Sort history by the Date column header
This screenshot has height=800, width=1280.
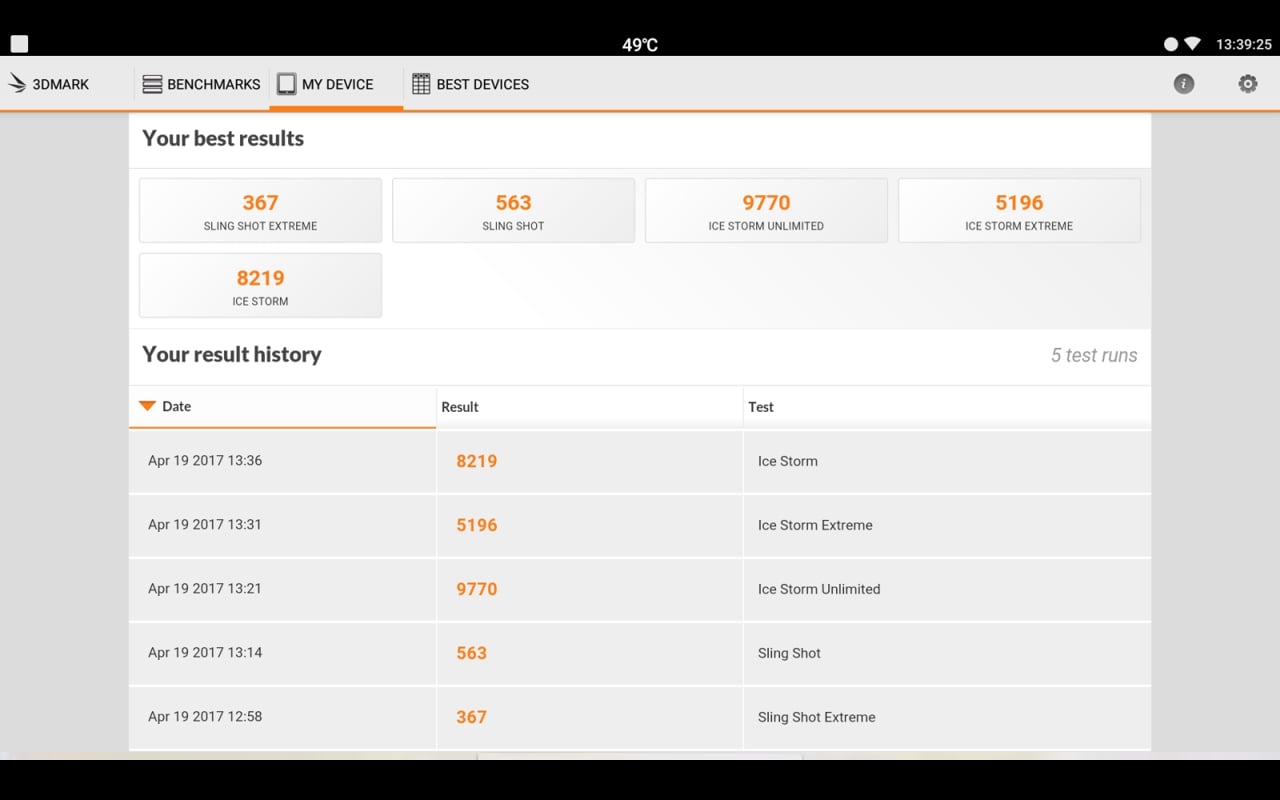(x=282, y=407)
